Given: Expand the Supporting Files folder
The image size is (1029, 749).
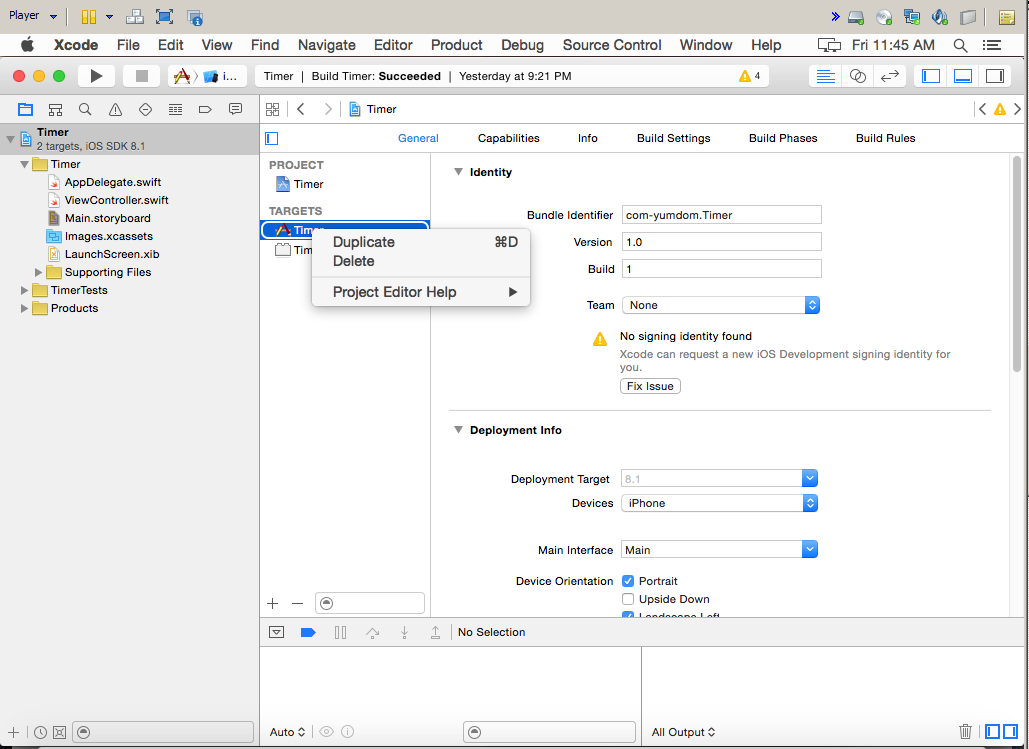Looking at the screenshot, I should coord(38,272).
